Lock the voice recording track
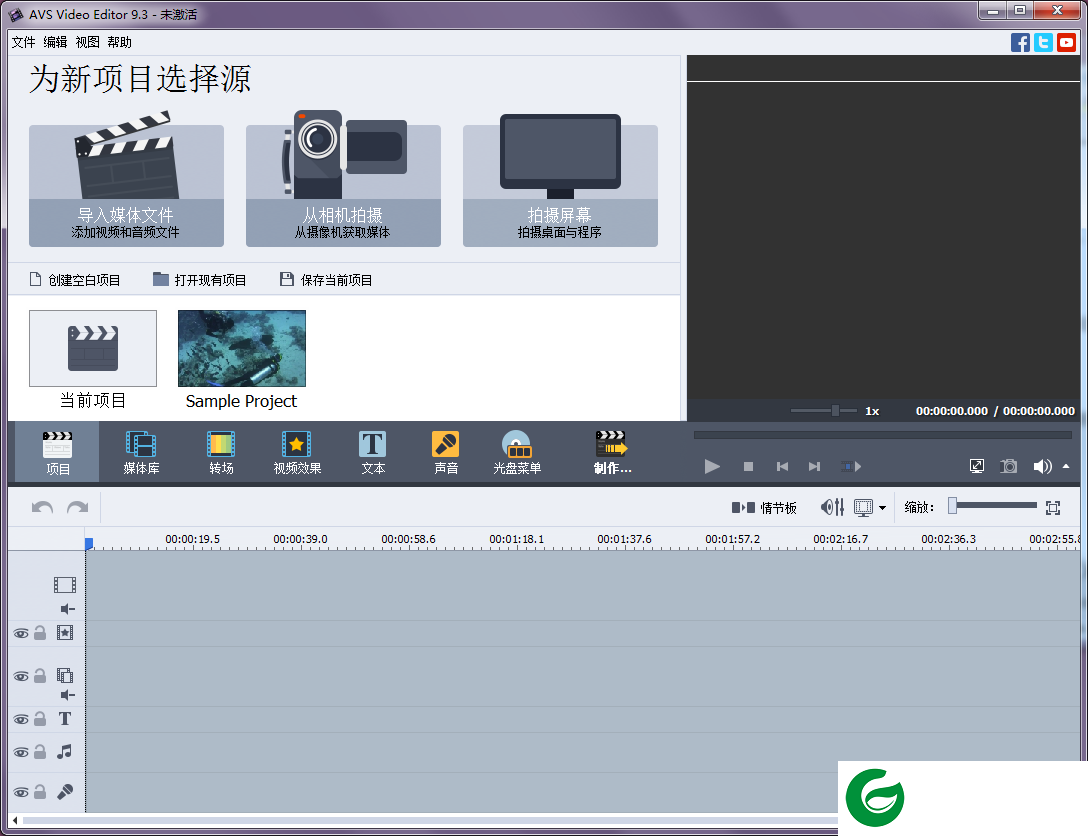Screen dimensions: 1088x836 tap(40, 792)
